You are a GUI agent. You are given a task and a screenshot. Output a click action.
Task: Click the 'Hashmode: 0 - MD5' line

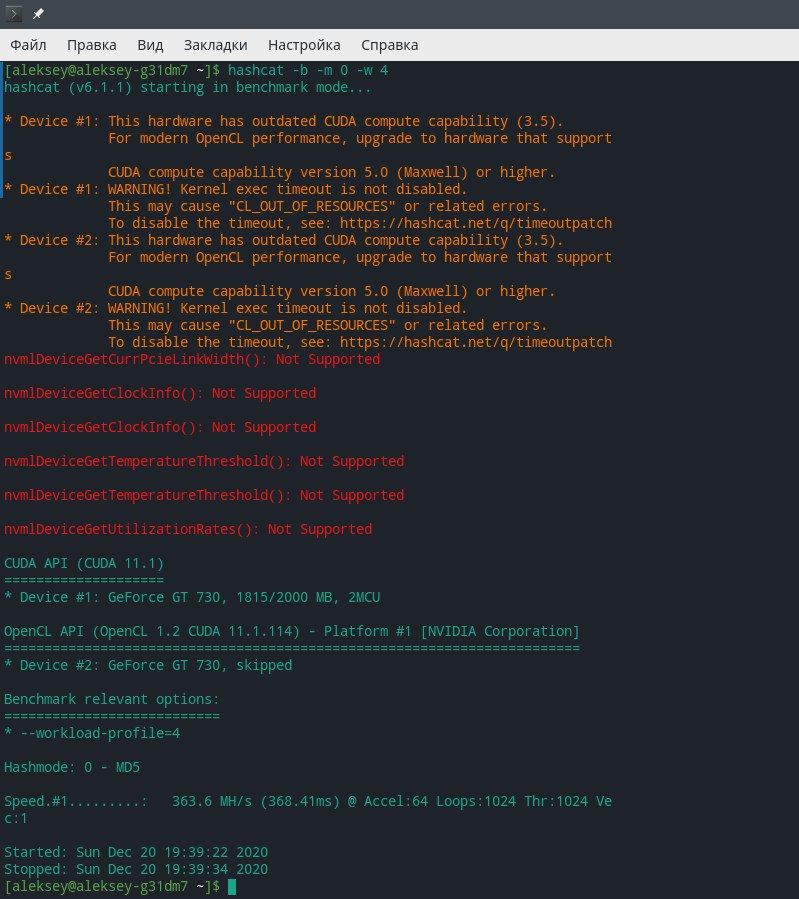(72, 767)
